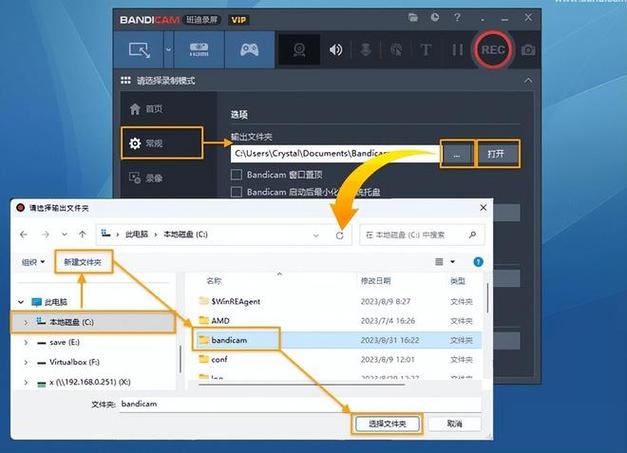Start recording with the REC button

[x=493, y=50]
